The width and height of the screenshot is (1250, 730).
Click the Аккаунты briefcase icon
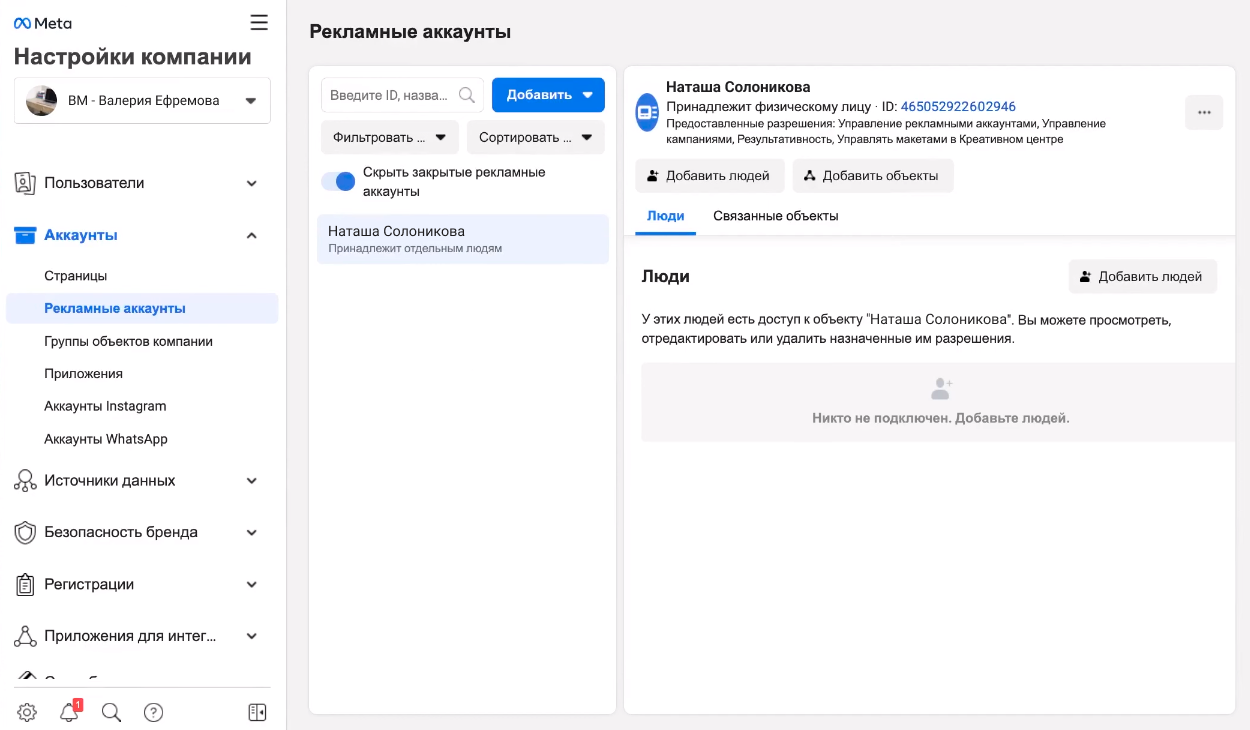25,235
